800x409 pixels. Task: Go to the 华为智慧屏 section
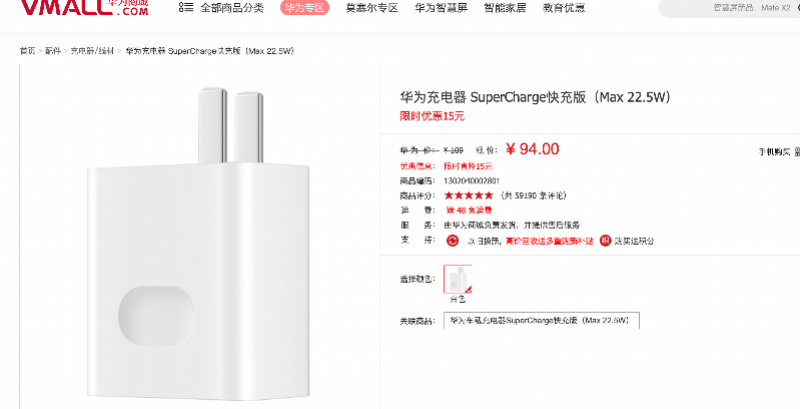(441, 8)
